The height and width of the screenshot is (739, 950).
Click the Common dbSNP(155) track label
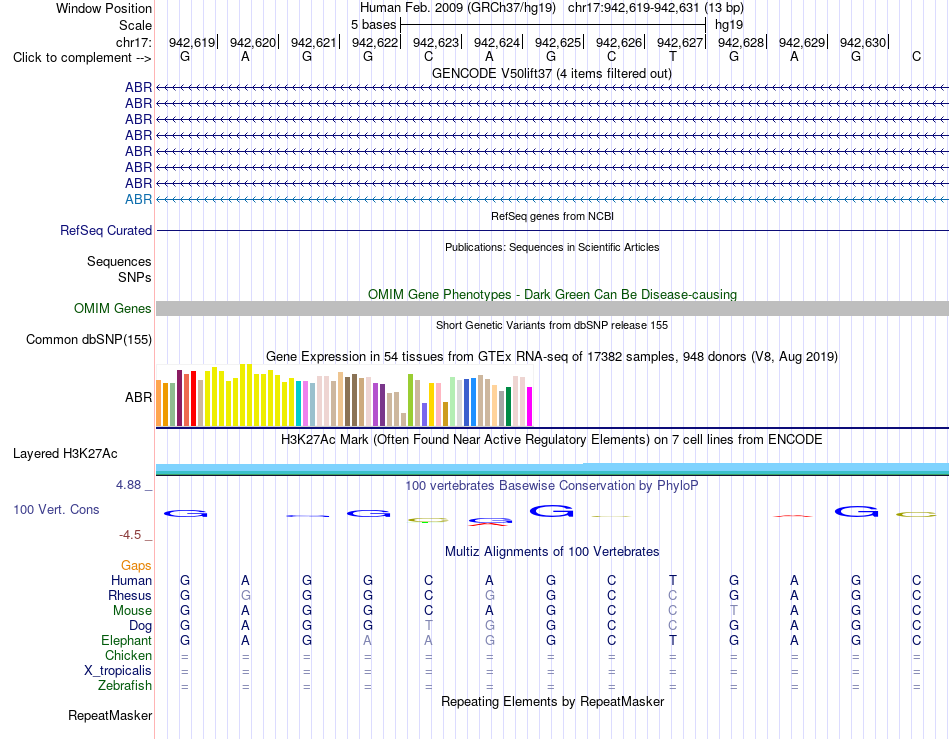coord(89,339)
